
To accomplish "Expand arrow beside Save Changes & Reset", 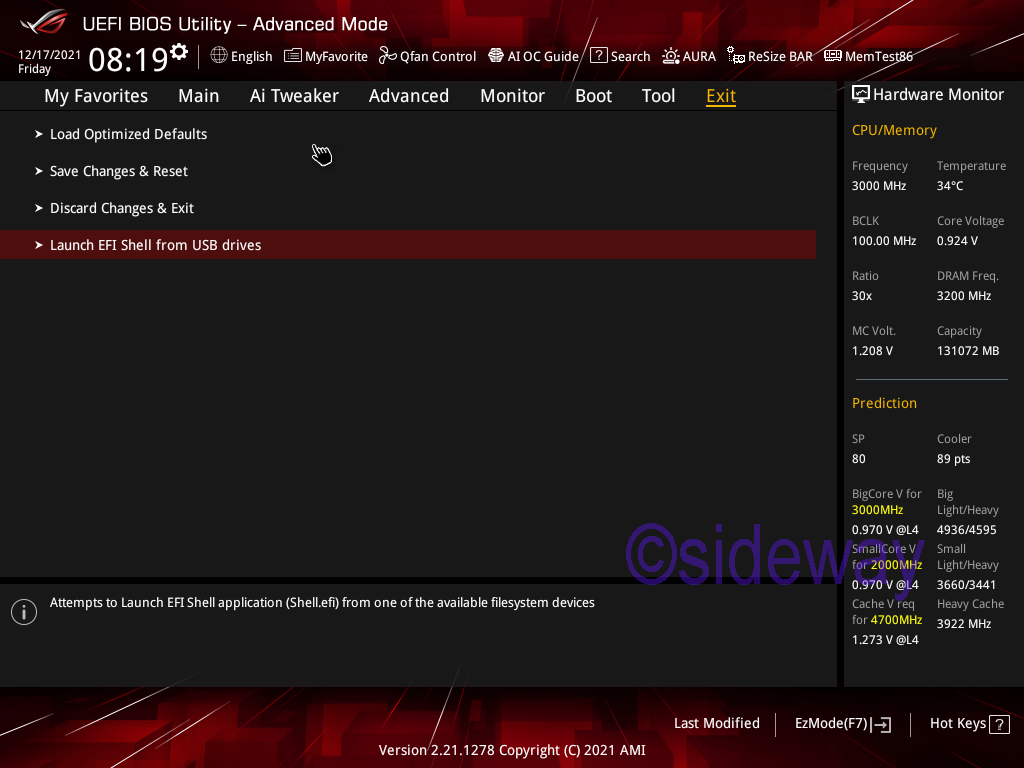I will 39,171.
